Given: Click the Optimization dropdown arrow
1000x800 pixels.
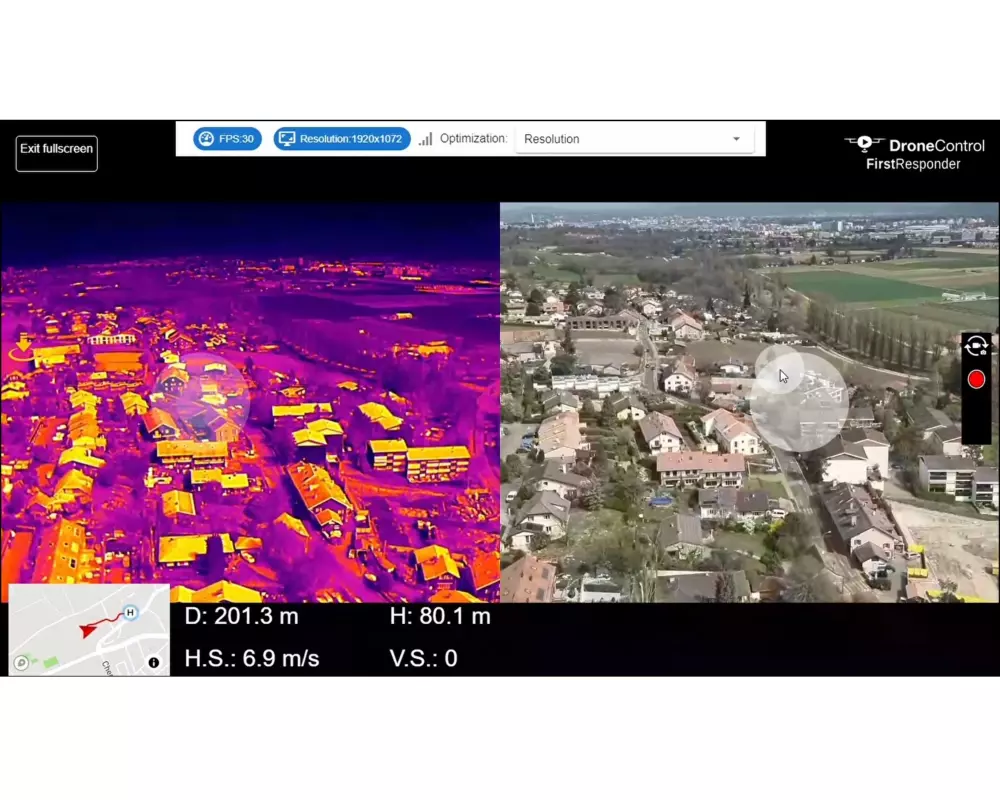Looking at the screenshot, I should (737, 139).
